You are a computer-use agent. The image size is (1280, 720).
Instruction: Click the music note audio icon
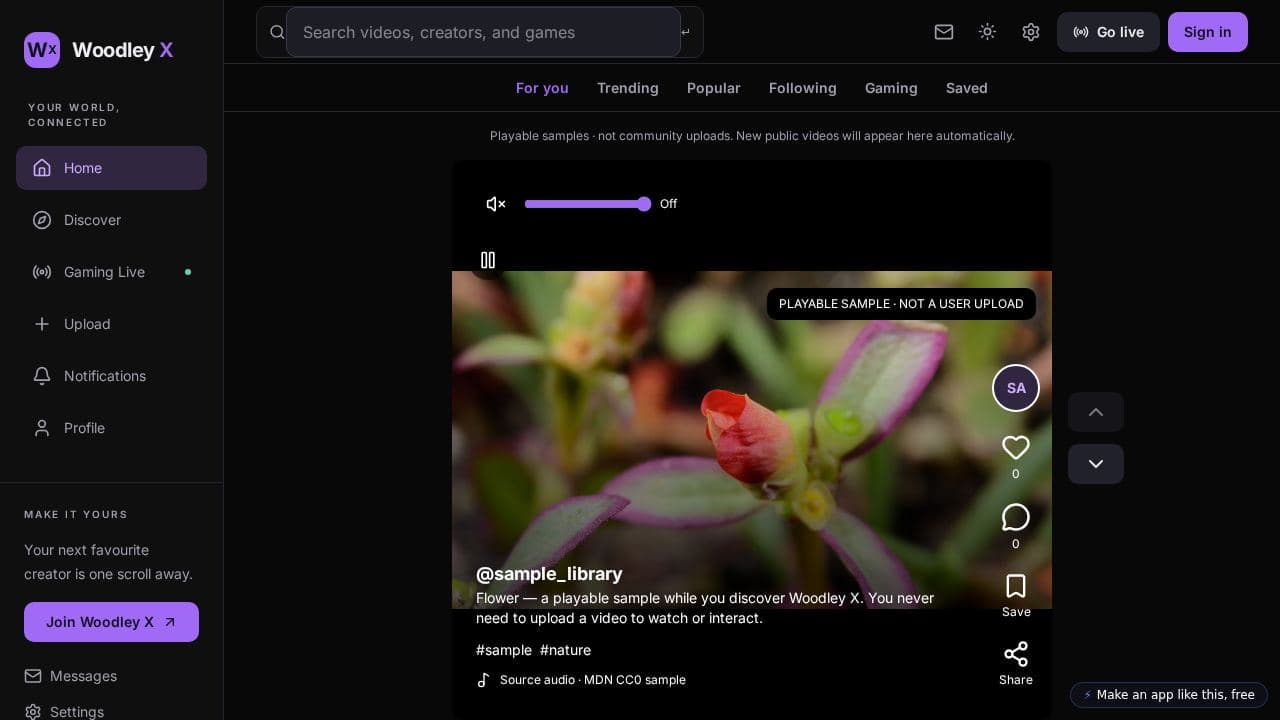(484, 680)
